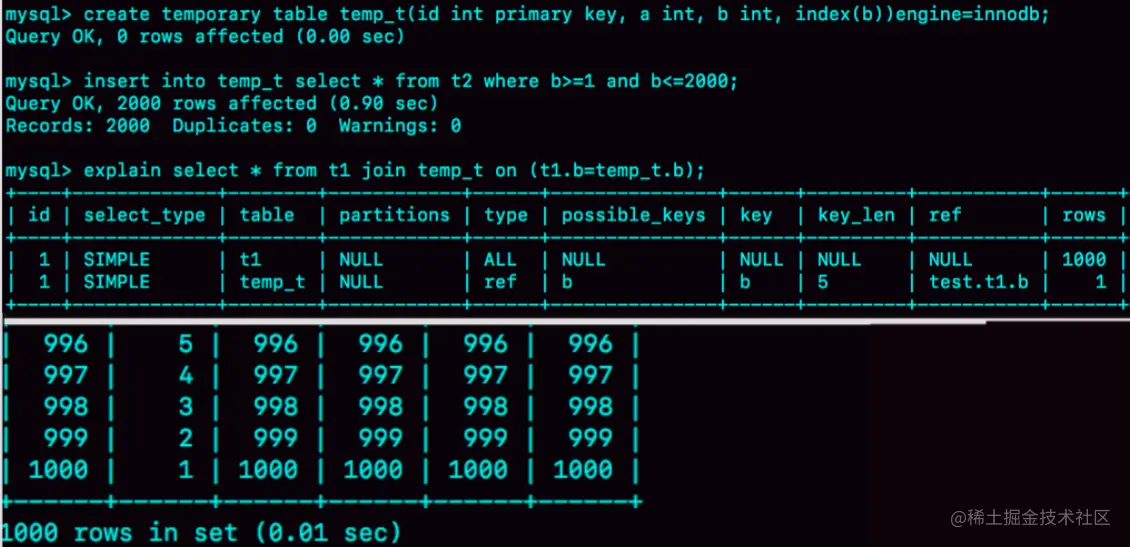Click the 'type' column header
Image resolution: width=1130 pixels, height=547 pixels.
pos(506,215)
